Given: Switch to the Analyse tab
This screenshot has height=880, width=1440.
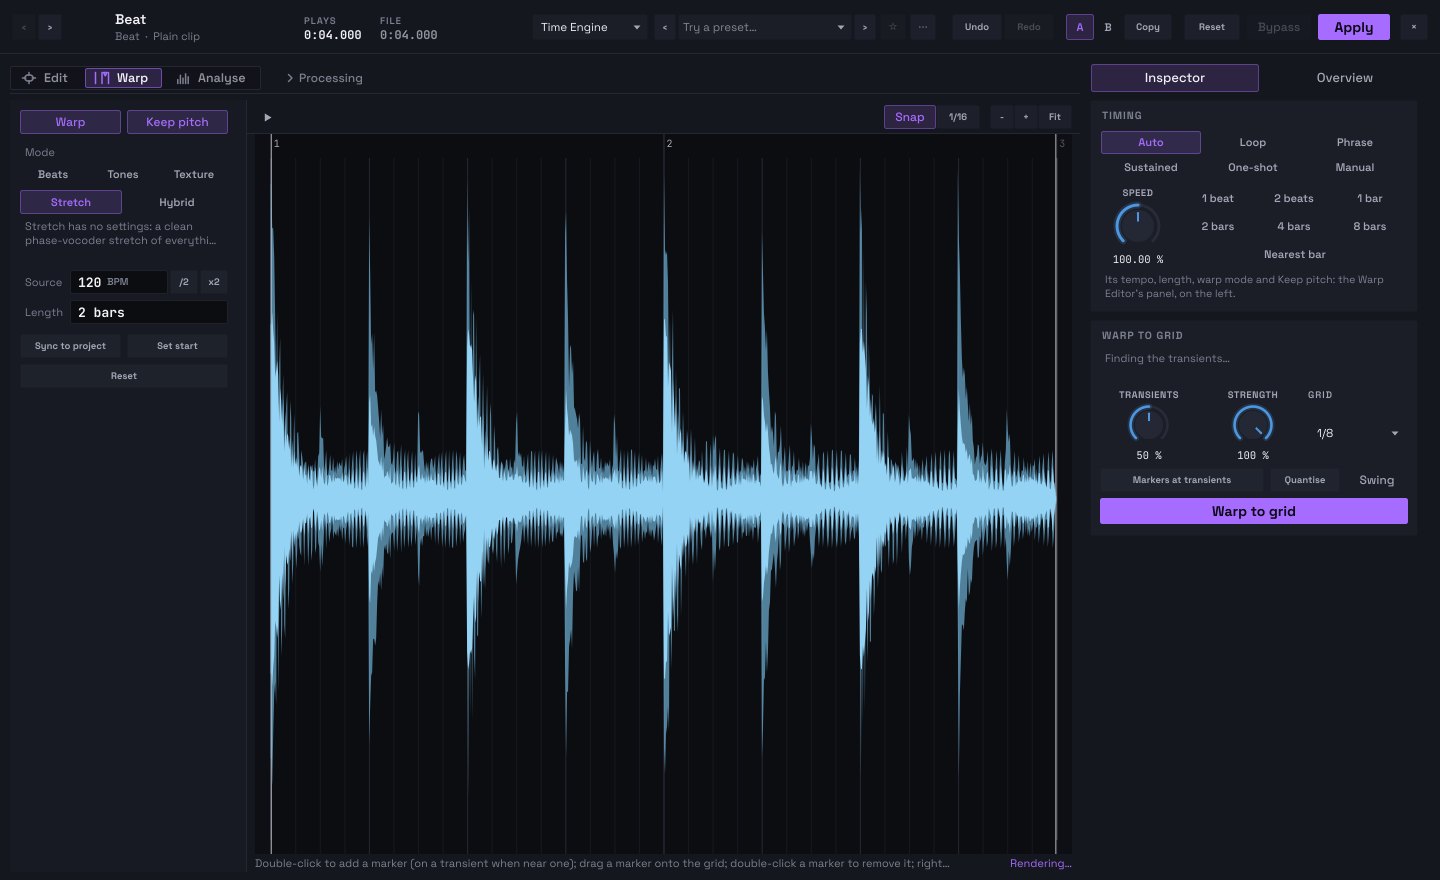Looking at the screenshot, I should 211,78.
